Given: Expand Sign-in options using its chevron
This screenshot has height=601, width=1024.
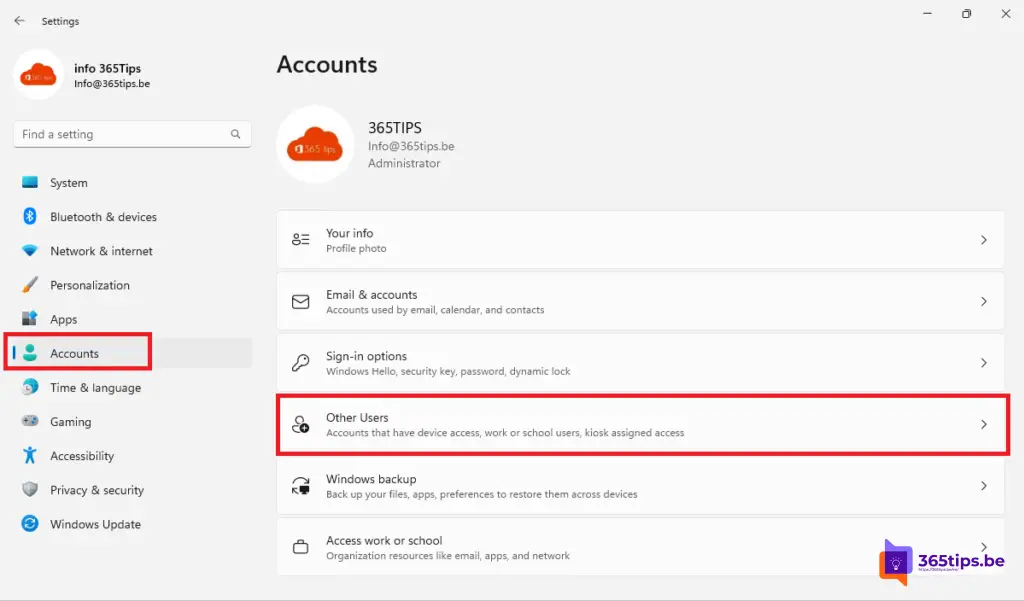Looking at the screenshot, I should coord(983,363).
